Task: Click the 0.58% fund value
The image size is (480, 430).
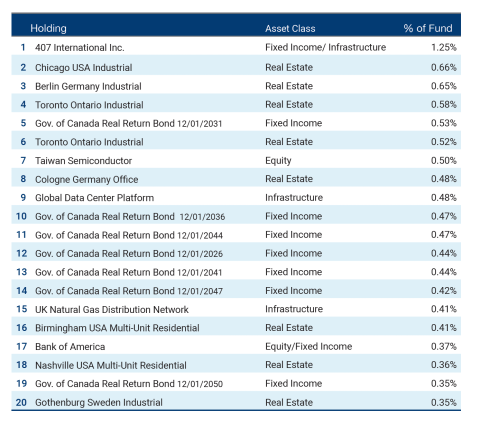Action: point(444,105)
